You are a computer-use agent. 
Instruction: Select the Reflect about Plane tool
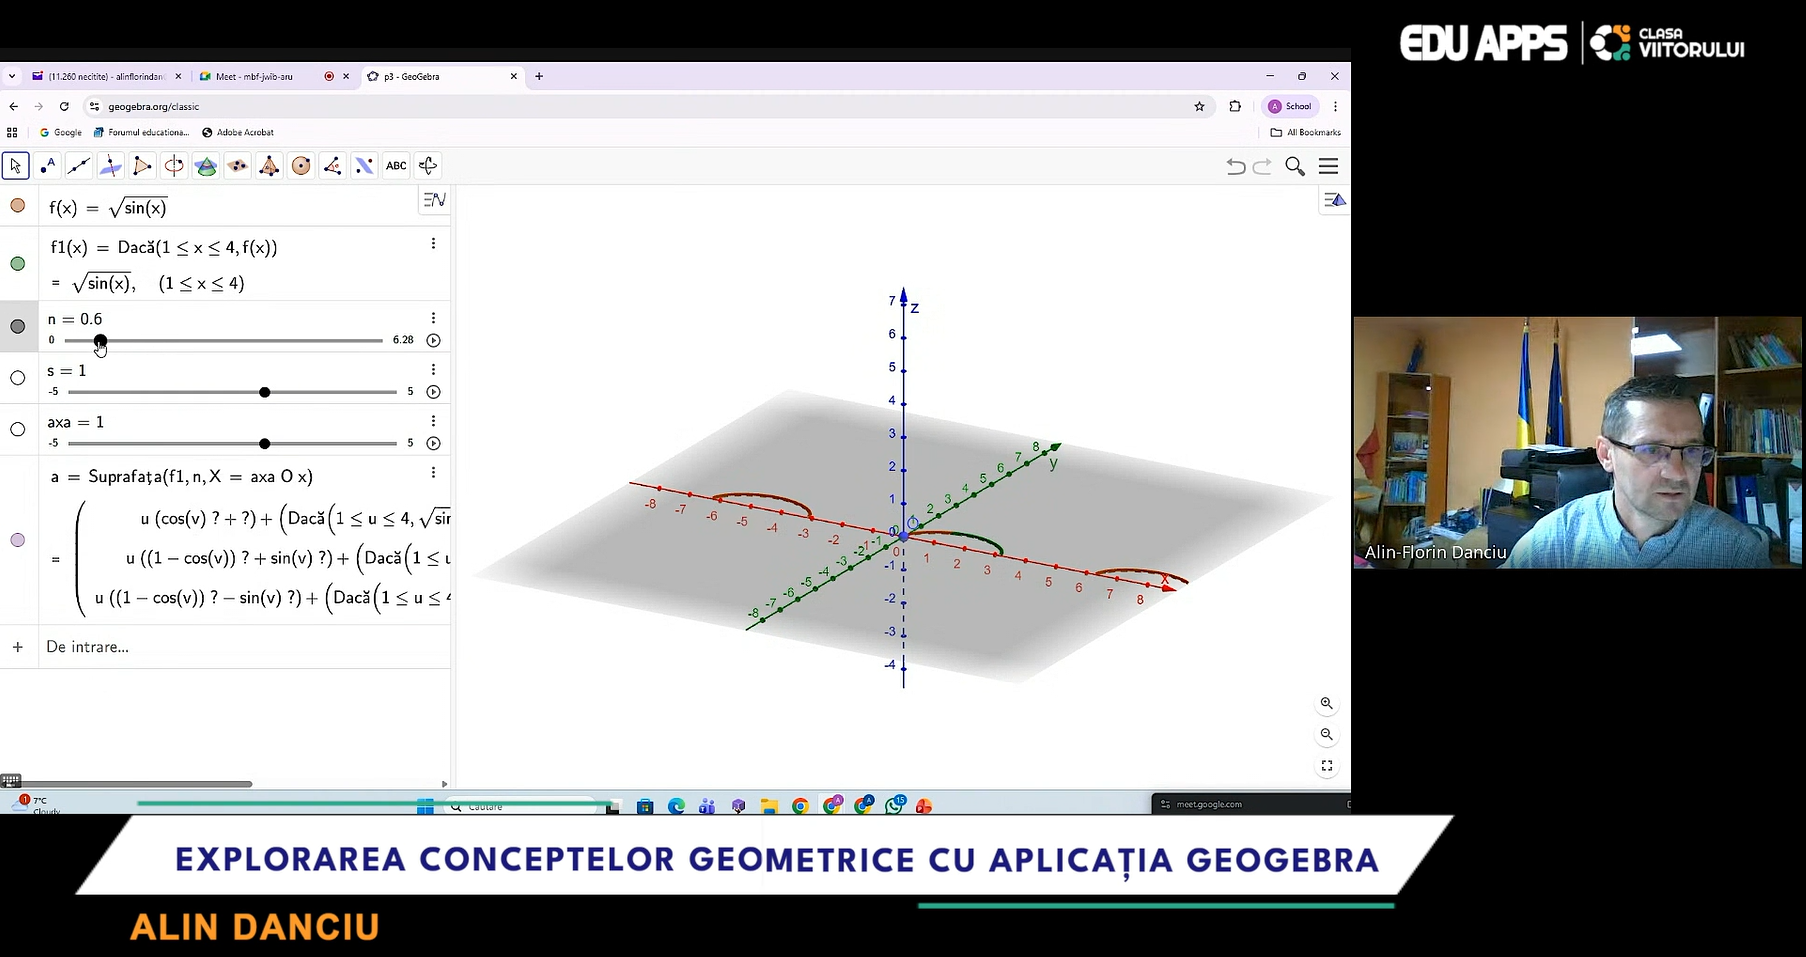point(364,166)
